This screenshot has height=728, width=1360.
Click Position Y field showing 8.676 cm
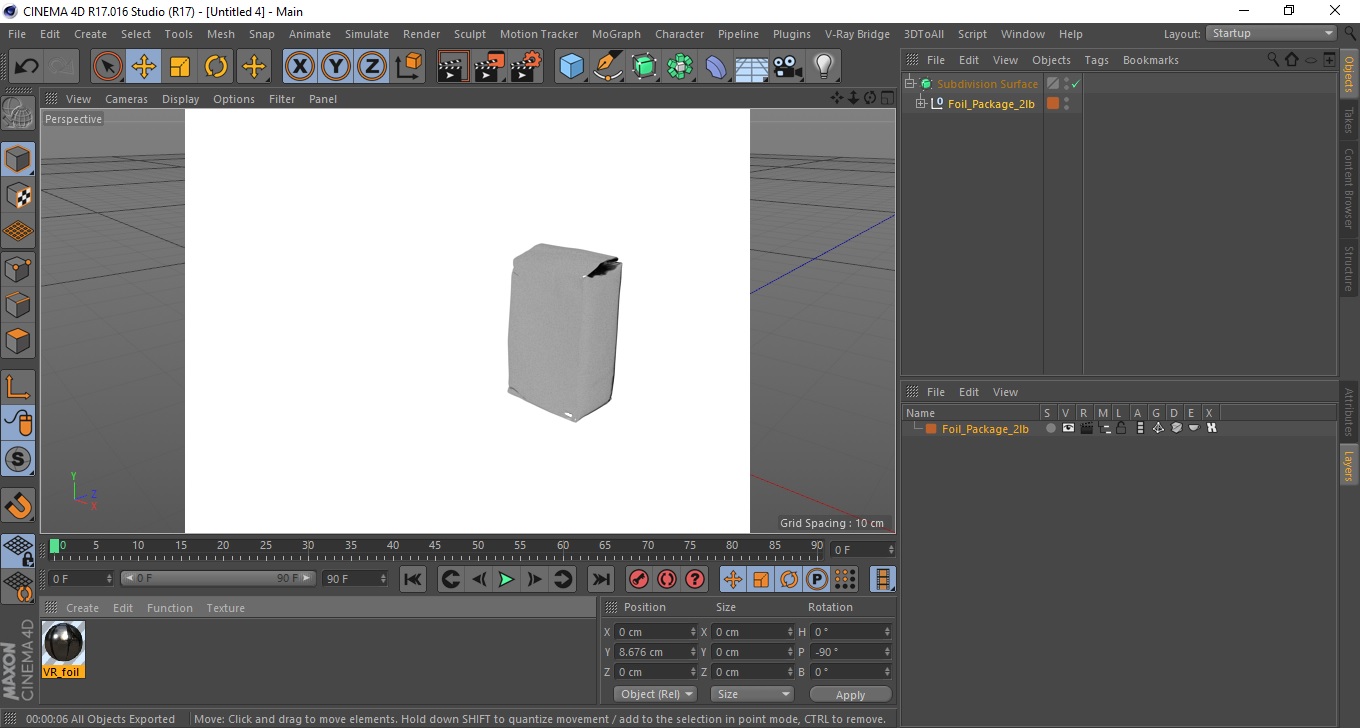click(656, 652)
